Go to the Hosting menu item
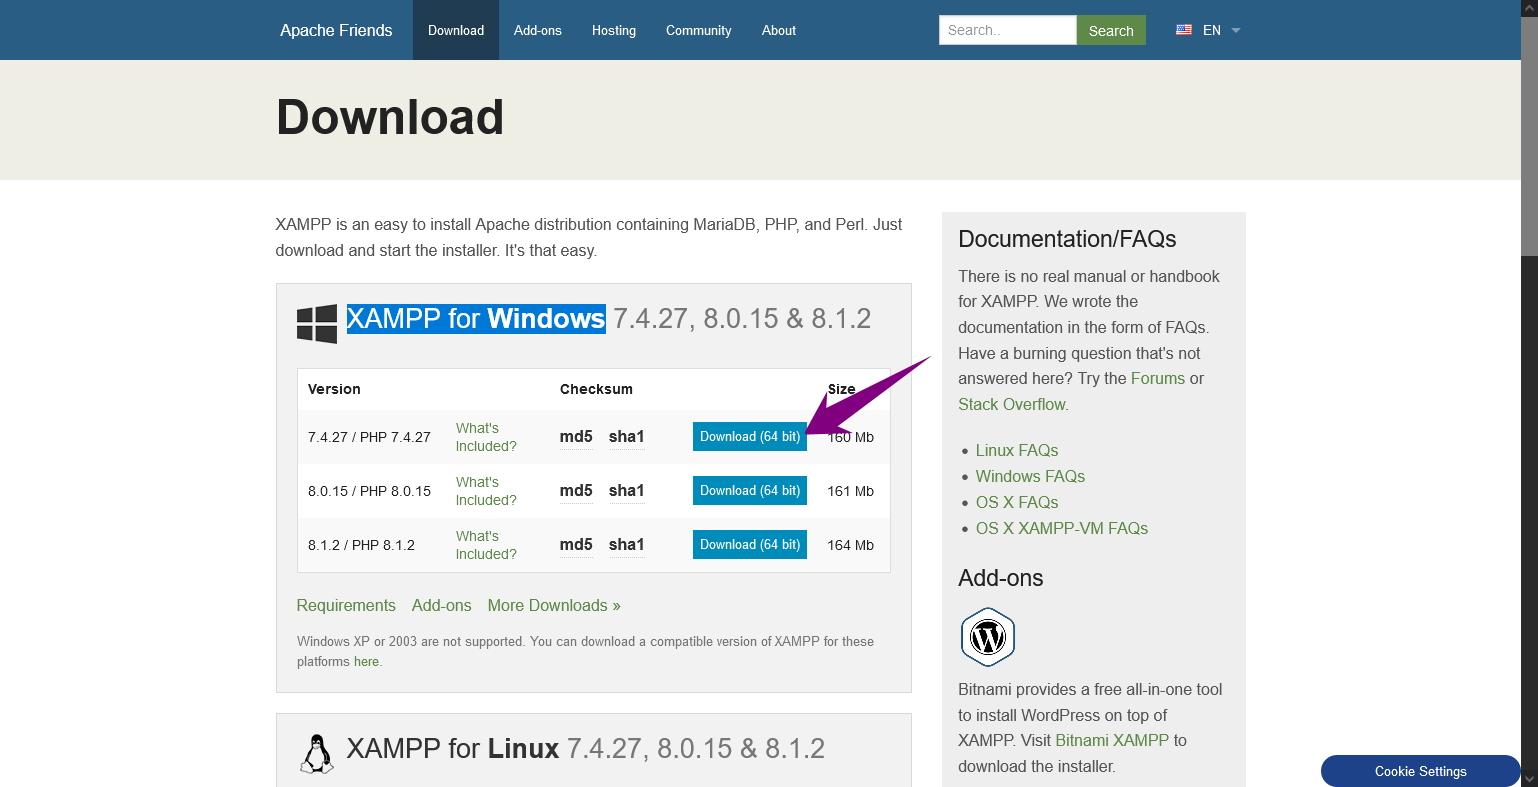Viewport: 1538px width, 787px height. pos(614,30)
